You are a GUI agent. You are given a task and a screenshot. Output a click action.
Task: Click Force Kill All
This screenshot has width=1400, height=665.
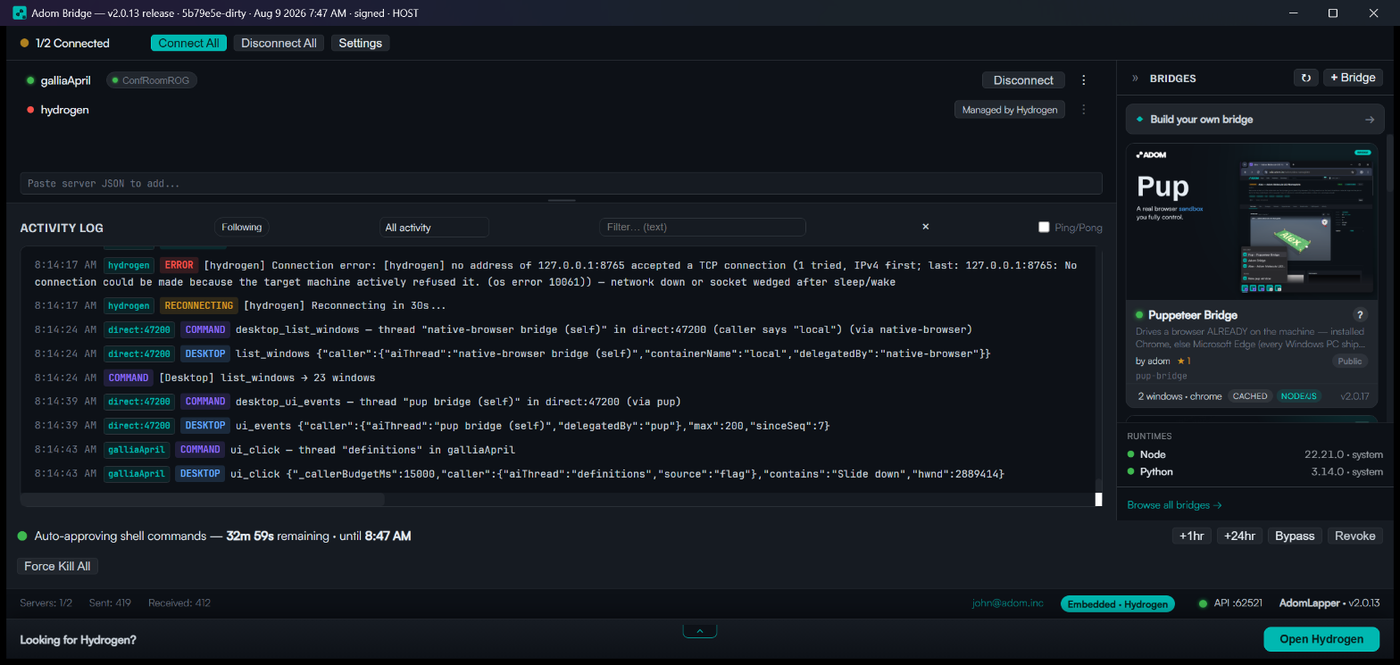pyautogui.click(x=57, y=566)
